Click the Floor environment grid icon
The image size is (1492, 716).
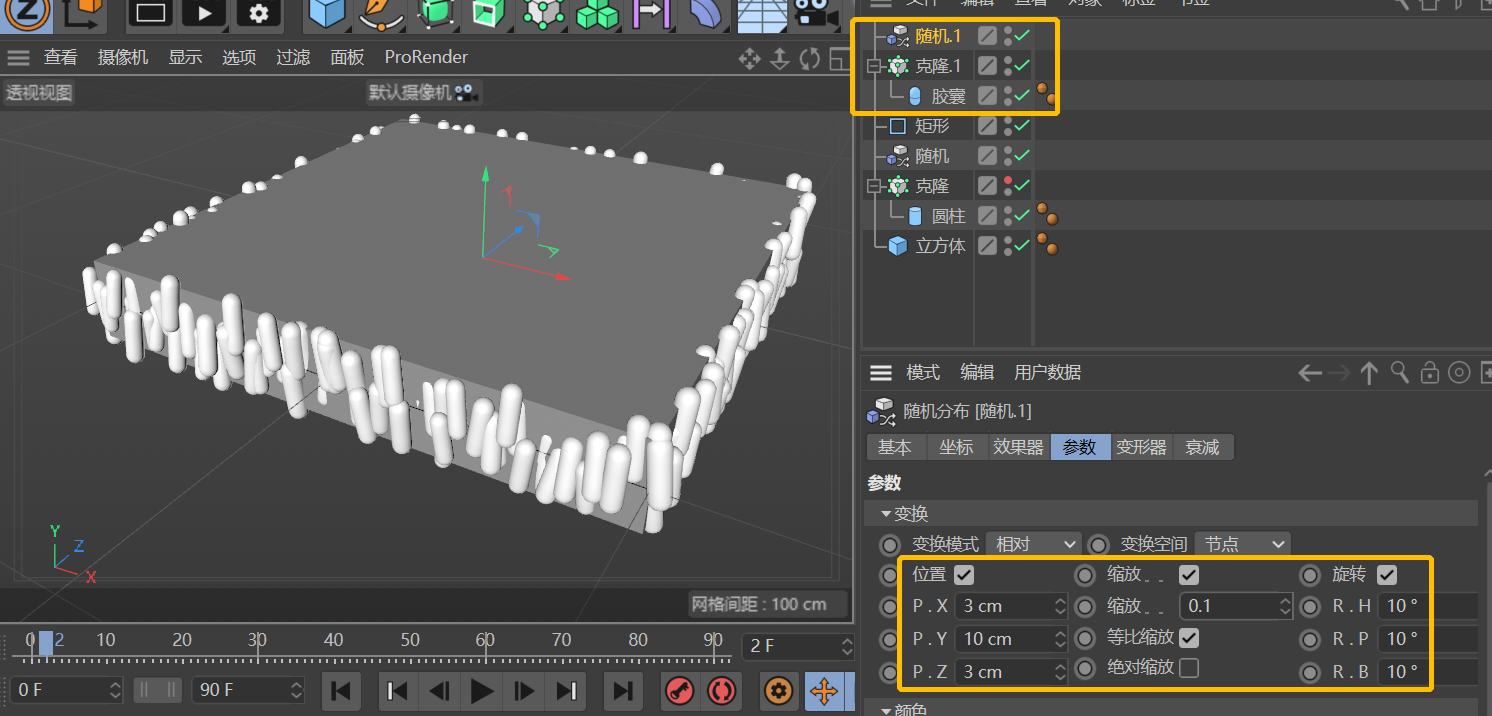point(761,14)
